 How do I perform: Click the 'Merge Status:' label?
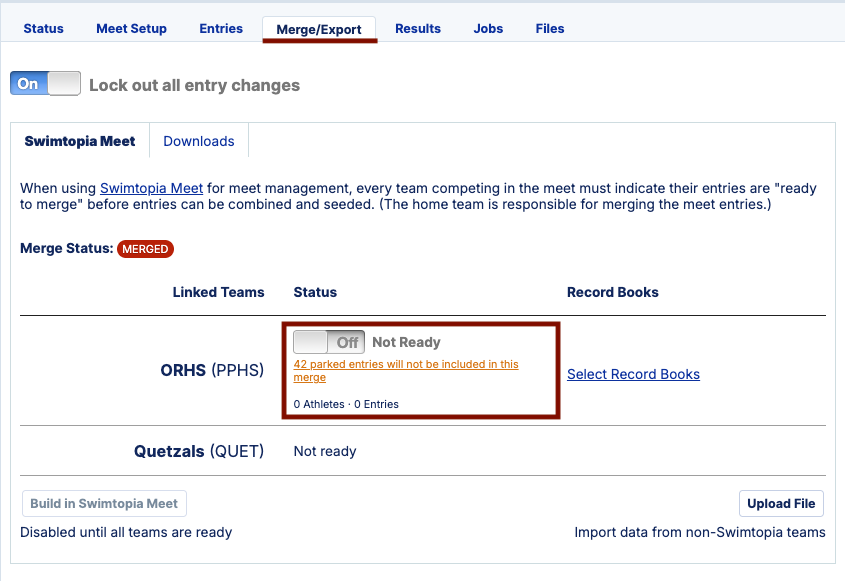(x=66, y=248)
